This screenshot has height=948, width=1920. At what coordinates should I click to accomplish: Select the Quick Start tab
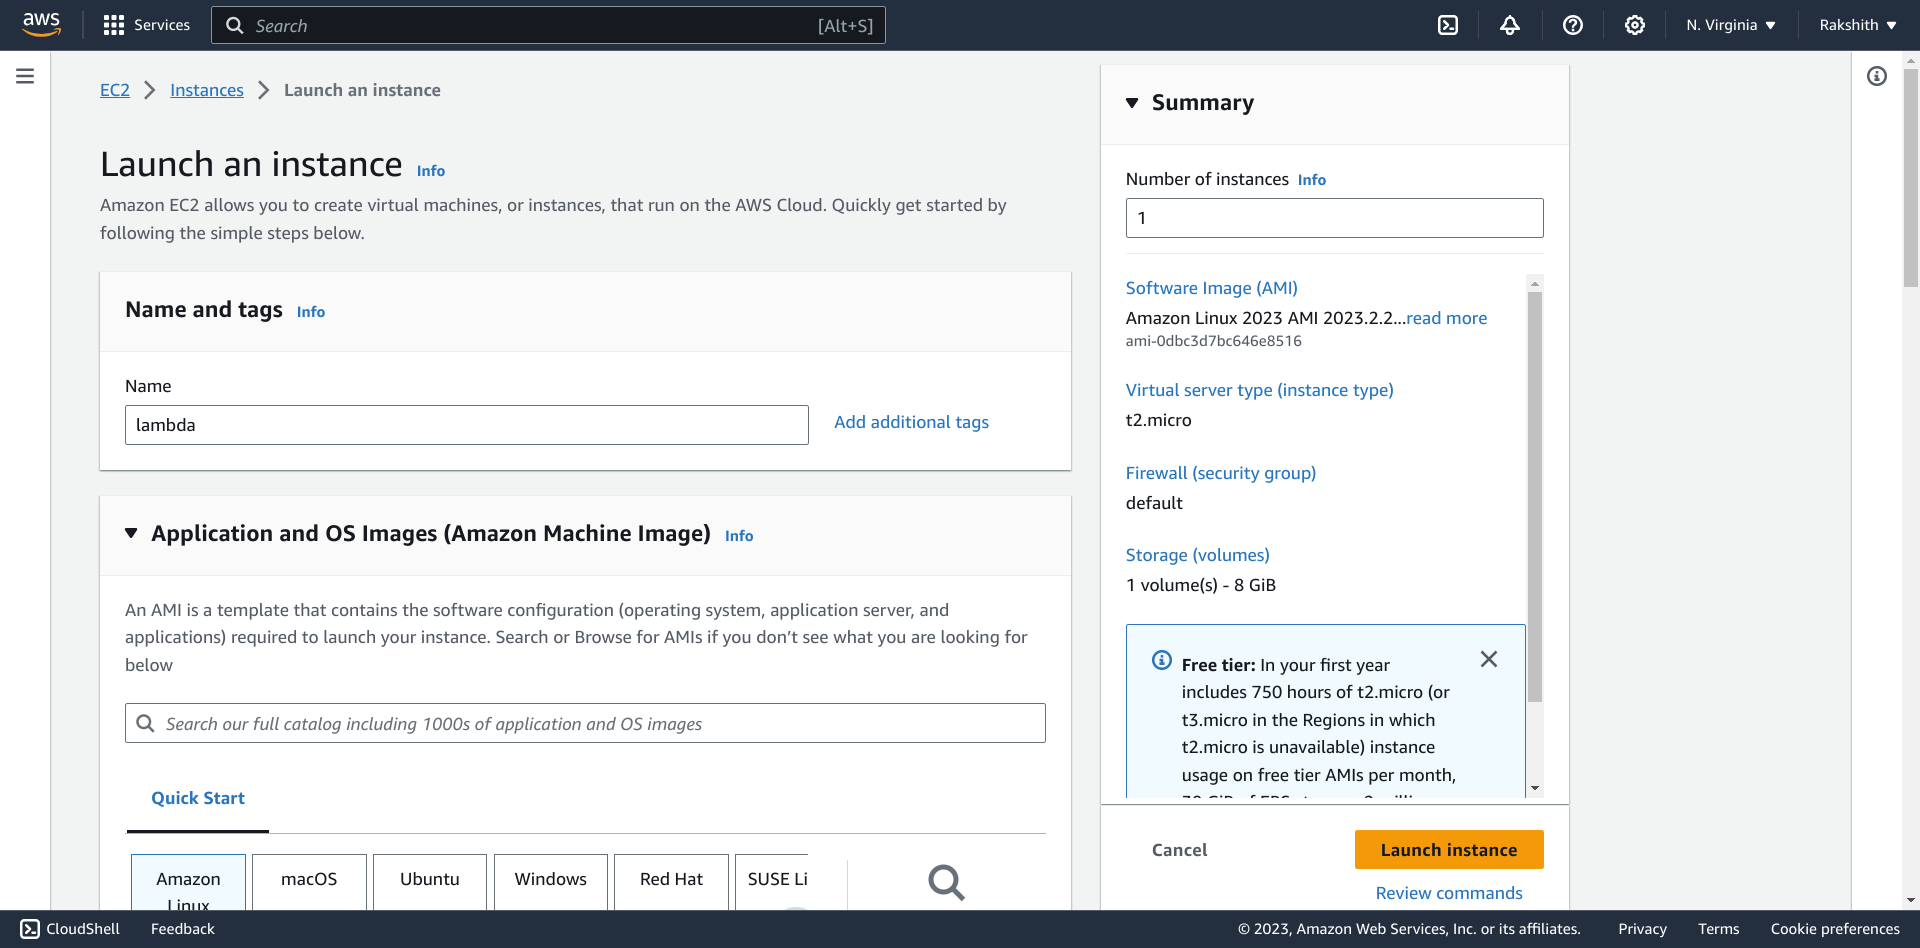pos(198,798)
